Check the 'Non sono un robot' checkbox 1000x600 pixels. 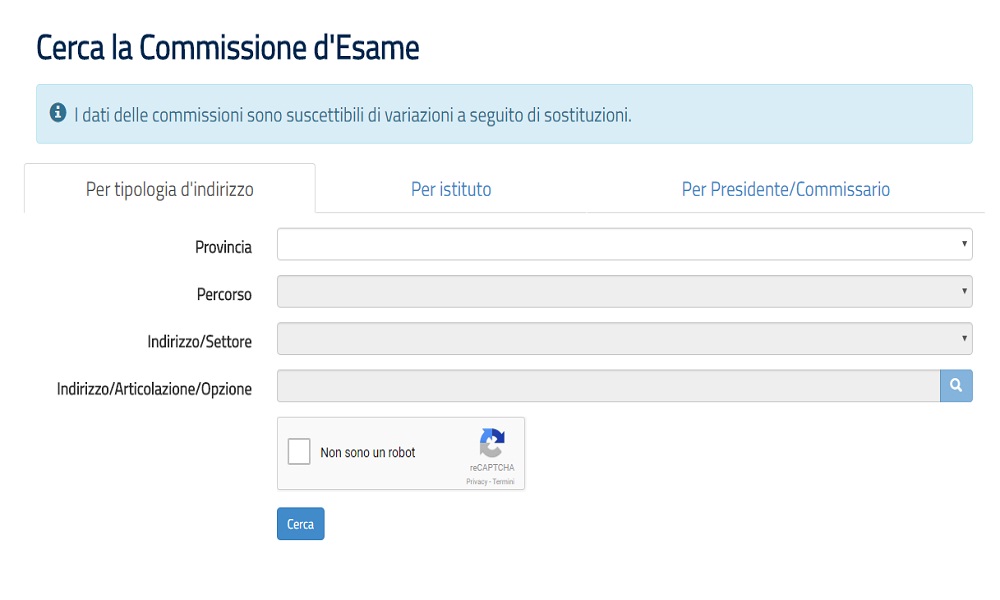click(298, 452)
